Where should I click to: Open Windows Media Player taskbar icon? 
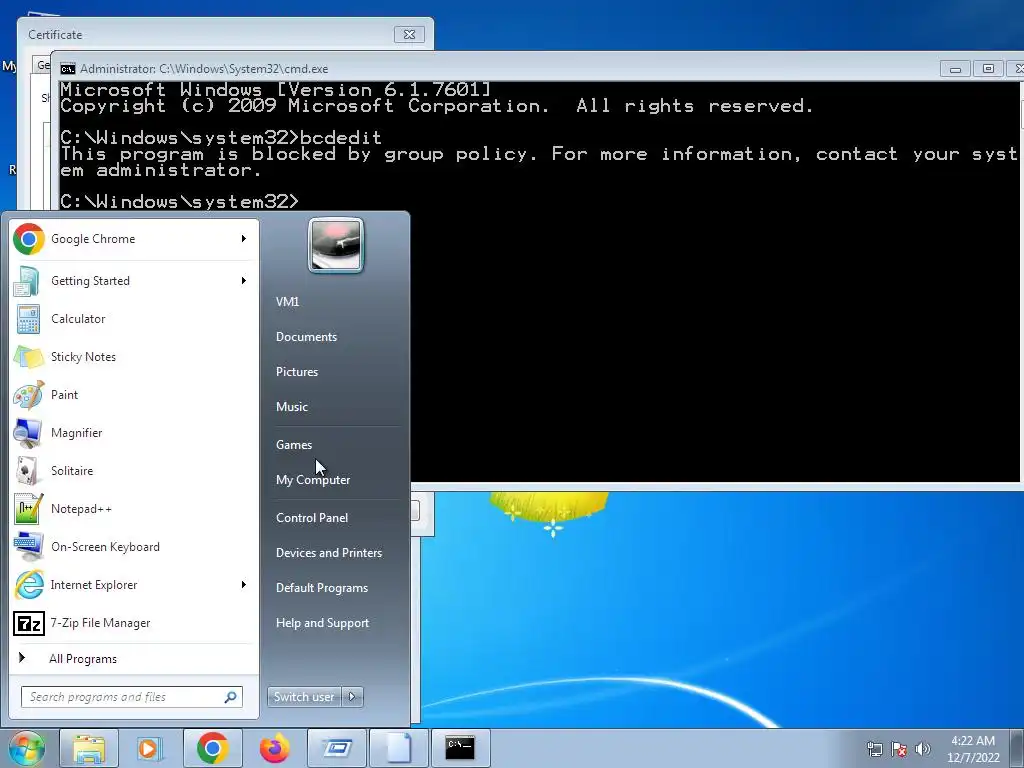coord(149,748)
